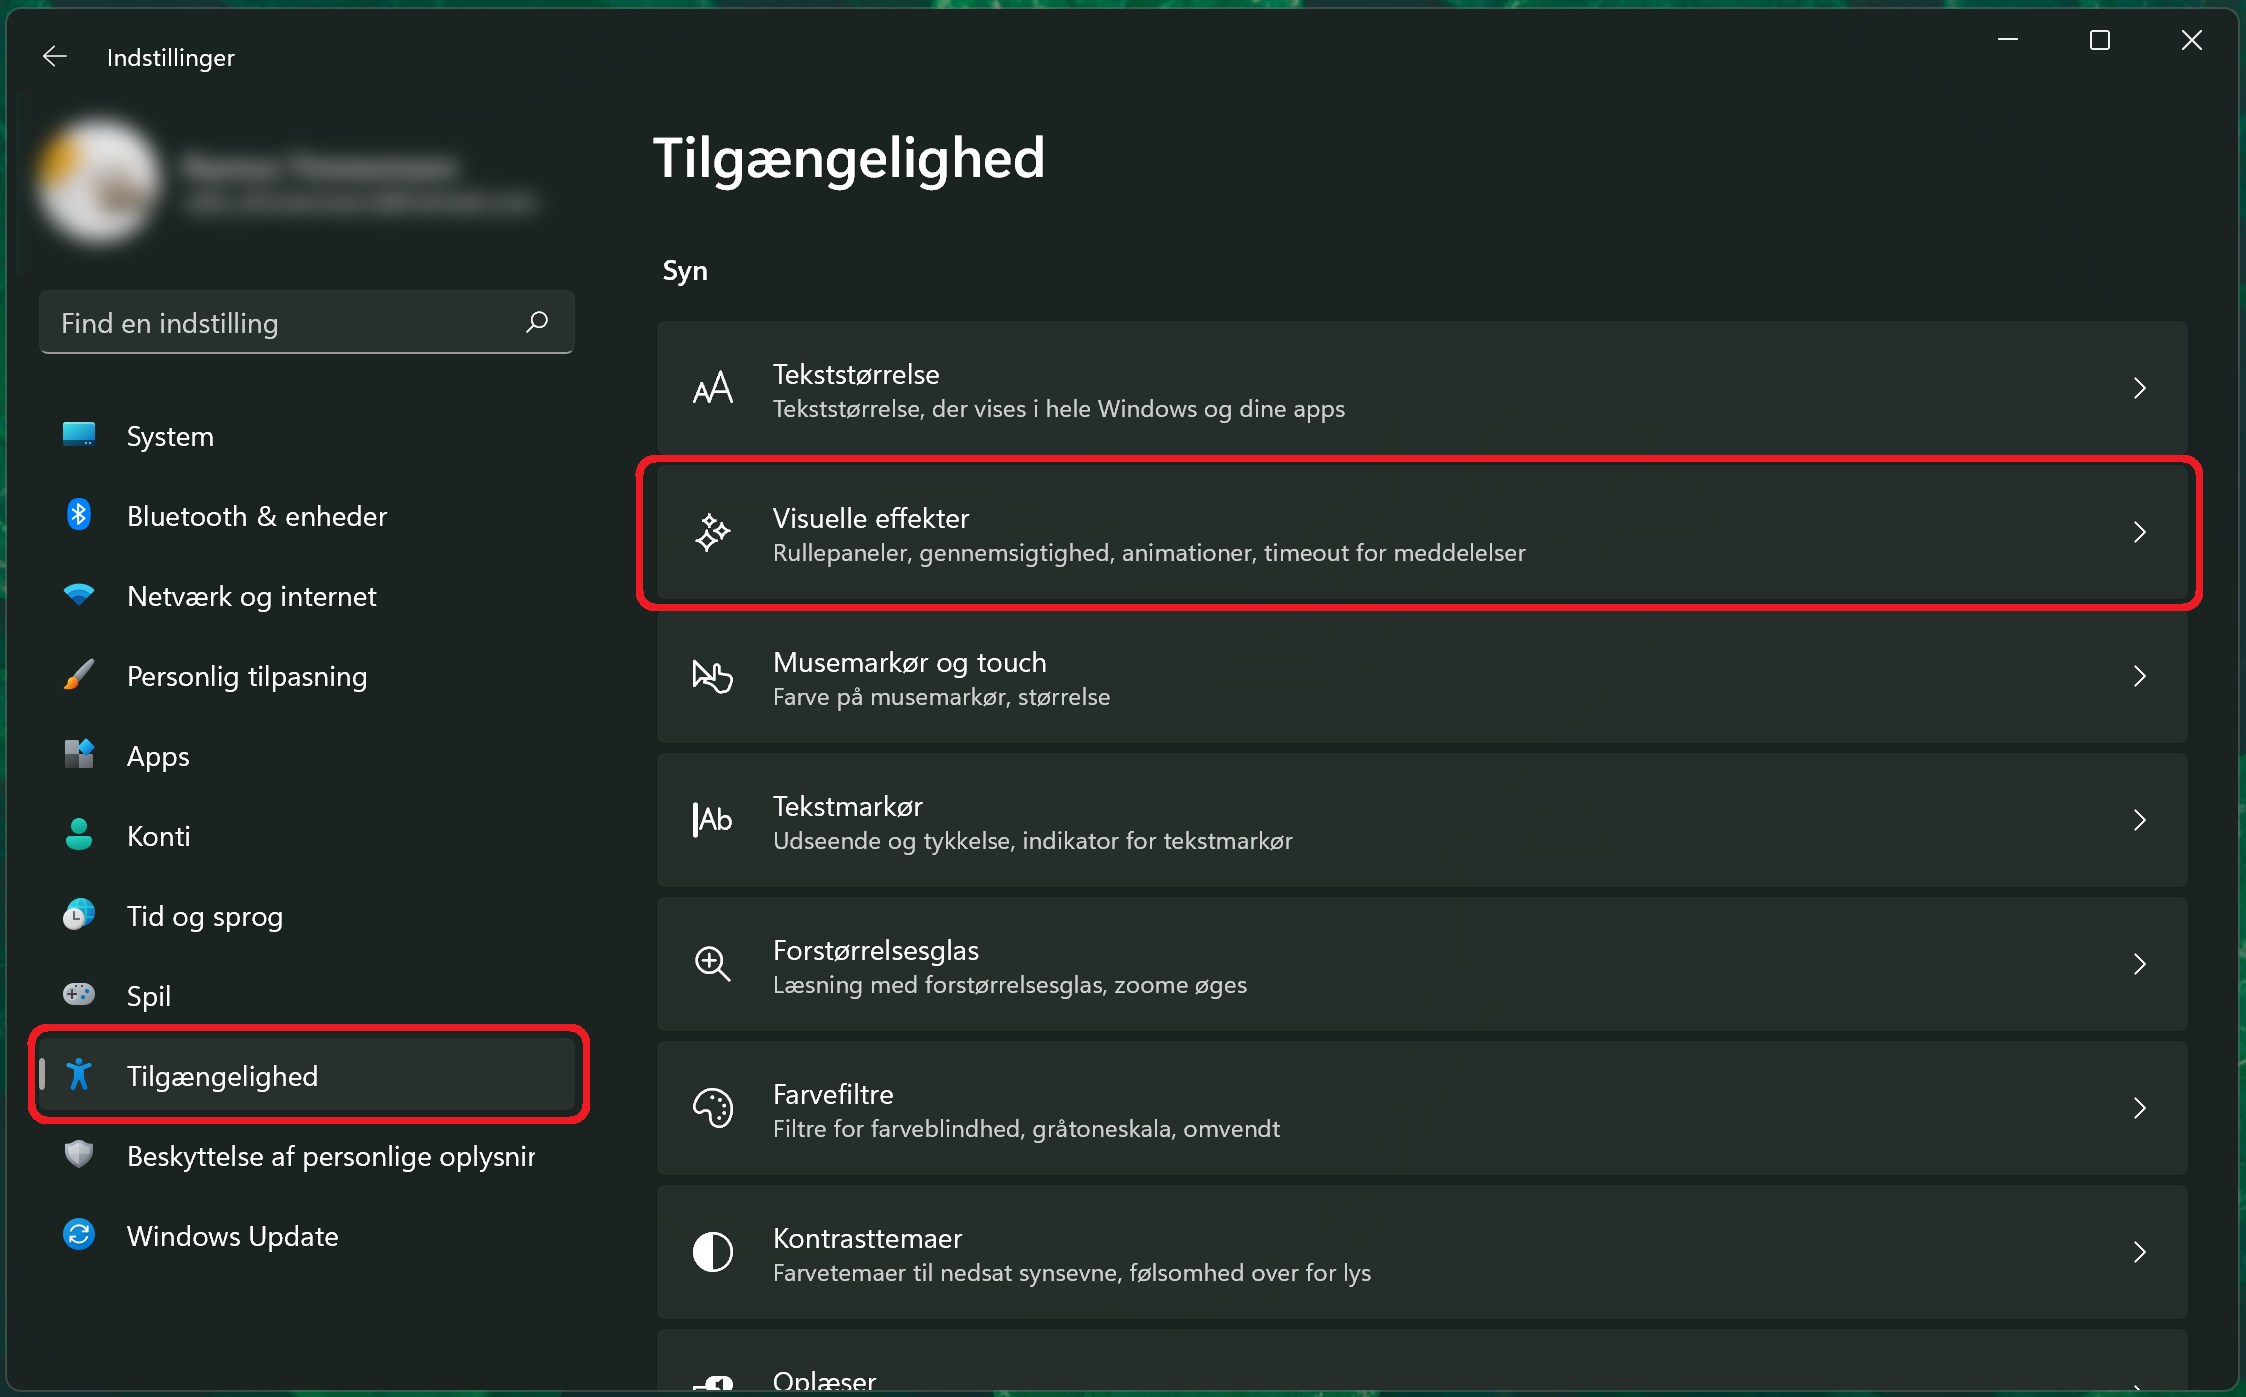2246x1397 pixels.
Task: Click the Farvefiltre palette icon
Action: click(713, 1108)
